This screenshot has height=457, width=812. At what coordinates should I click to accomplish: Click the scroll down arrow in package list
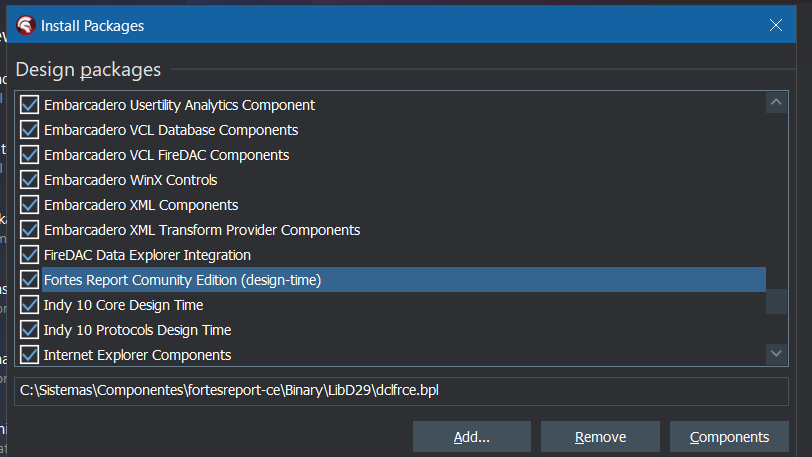coord(776,354)
